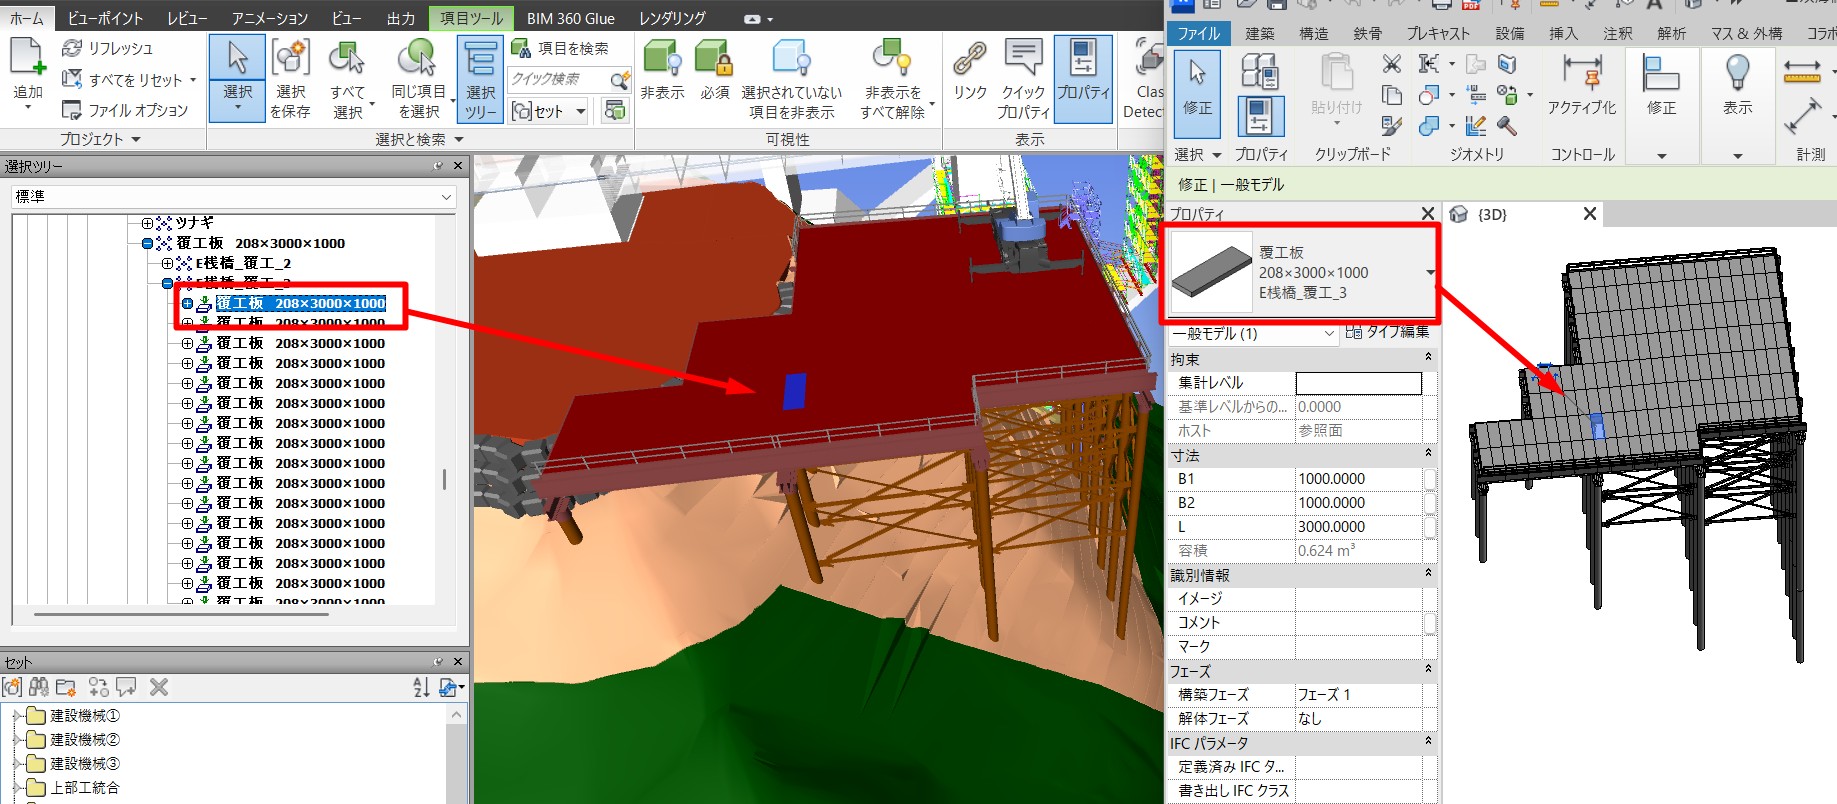Image resolution: width=1837 pixels, height=804 pixels.
Task: Switch to the ビューポイント ribbon tab
Action: [x=105, y=18]
